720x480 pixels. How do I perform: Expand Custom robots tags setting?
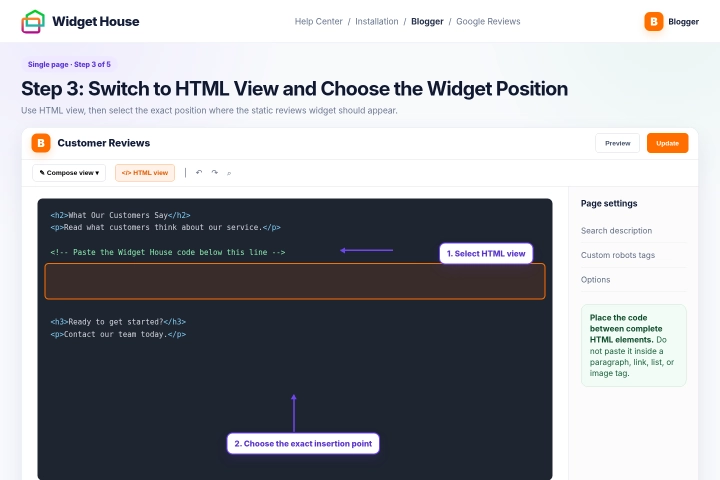(633, 255)
